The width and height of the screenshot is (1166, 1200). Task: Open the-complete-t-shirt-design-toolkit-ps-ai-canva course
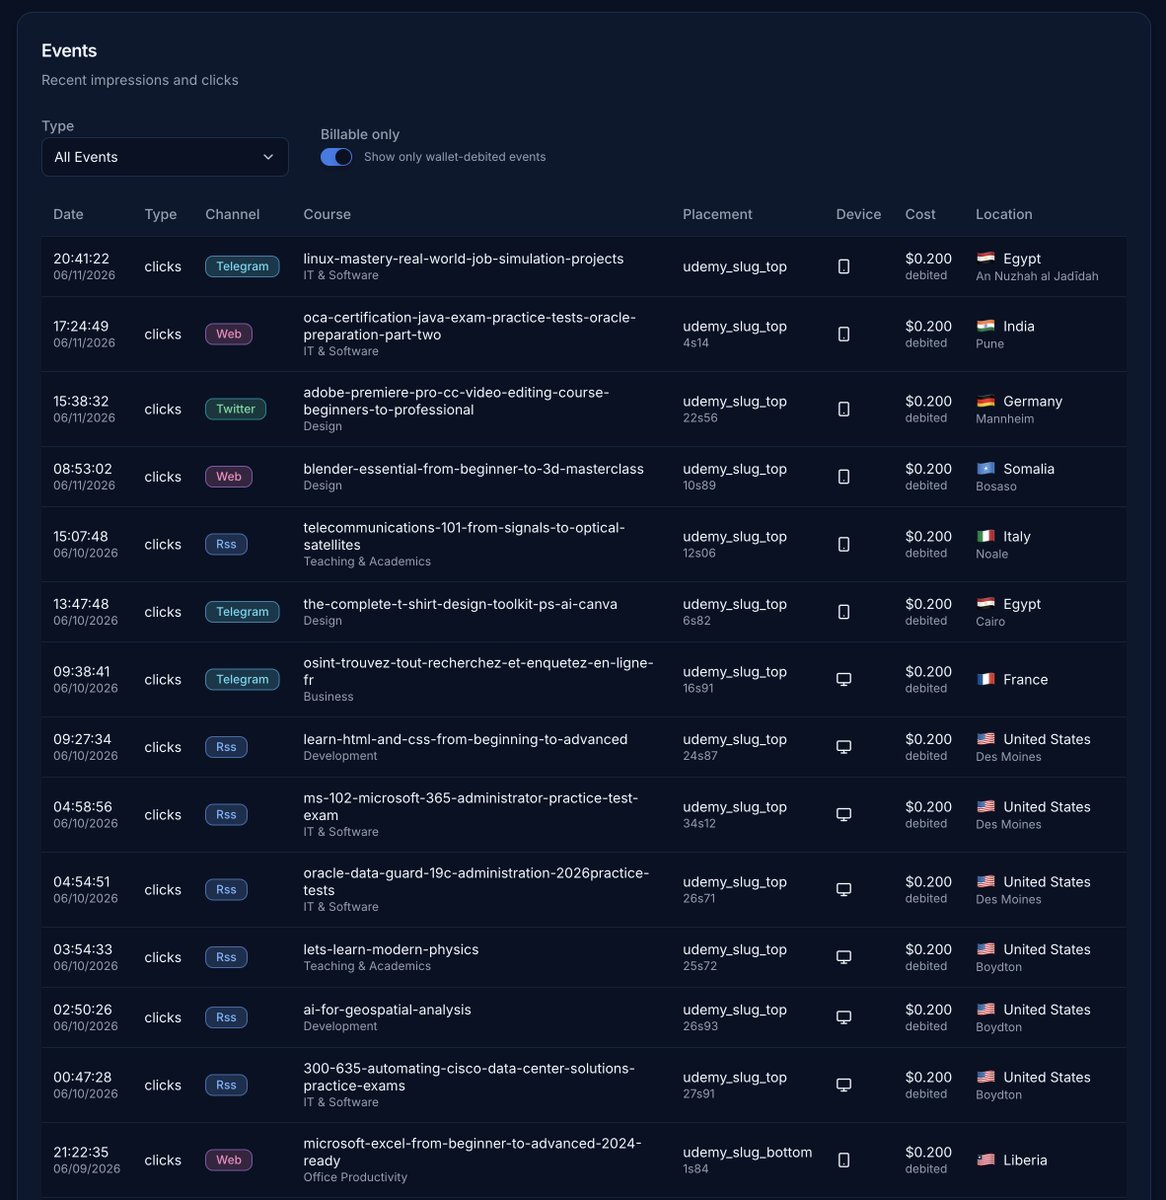(x=460, y=604)
